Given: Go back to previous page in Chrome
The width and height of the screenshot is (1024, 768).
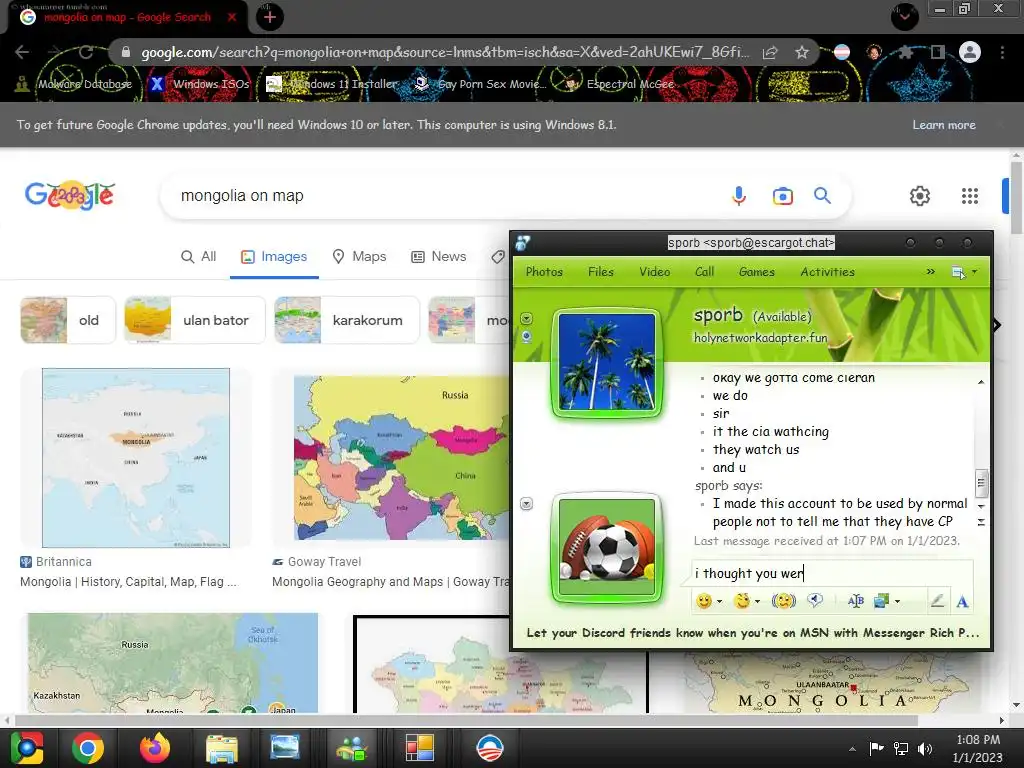Looking at the screenshot, I should click(22, 52).
